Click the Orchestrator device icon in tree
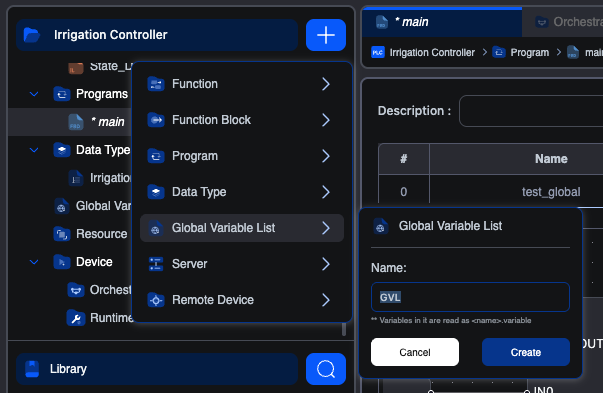Image resolution: width=603 pixels, height=393 pixels. pyautogui.click(x=76, y=290)
